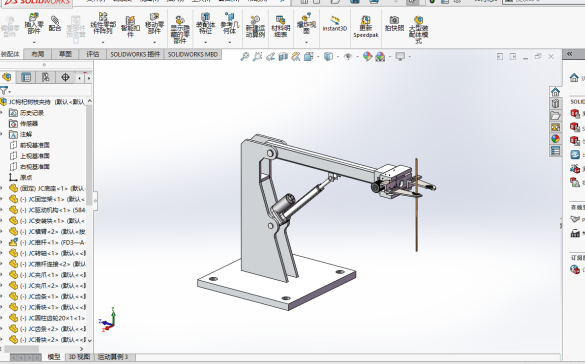The width and height of the screenshot is (585, 364).
Task: Open the SOLIDWORKS 插件 ribbon tab
Action: (135, 54)
